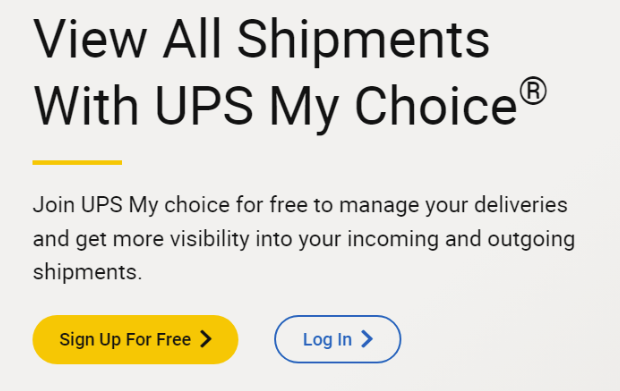
Task: Click the yellow Sign Up For Free button
Action: pos(135,339)
